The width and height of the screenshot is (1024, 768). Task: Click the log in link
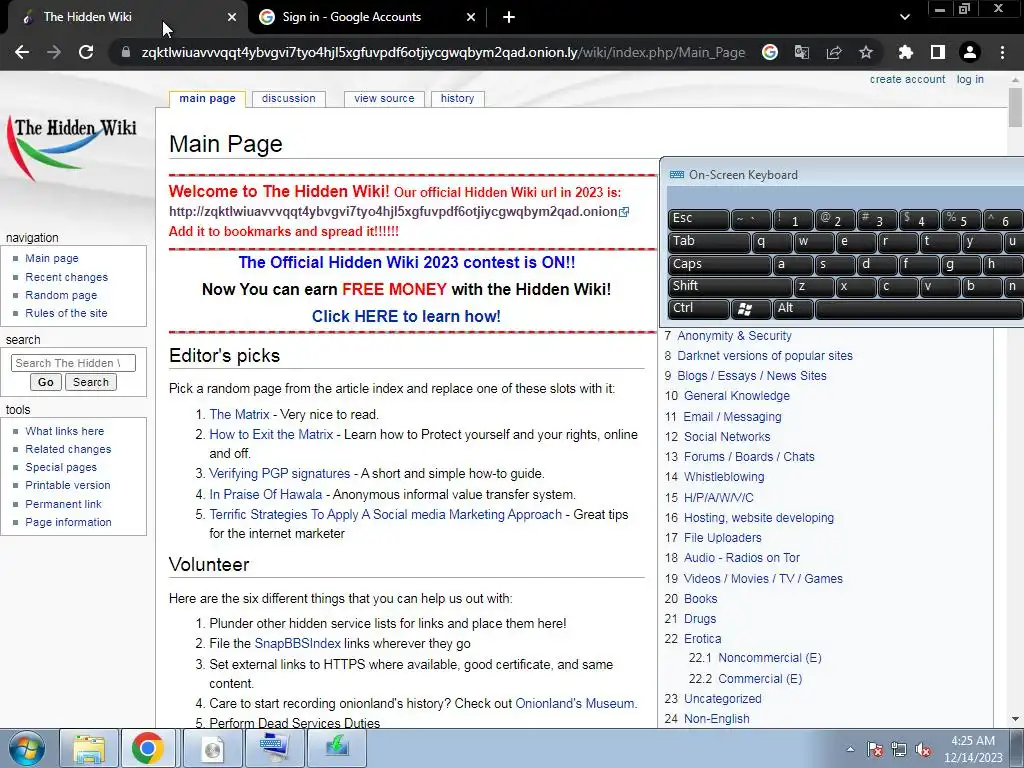[x=970, y=79]
